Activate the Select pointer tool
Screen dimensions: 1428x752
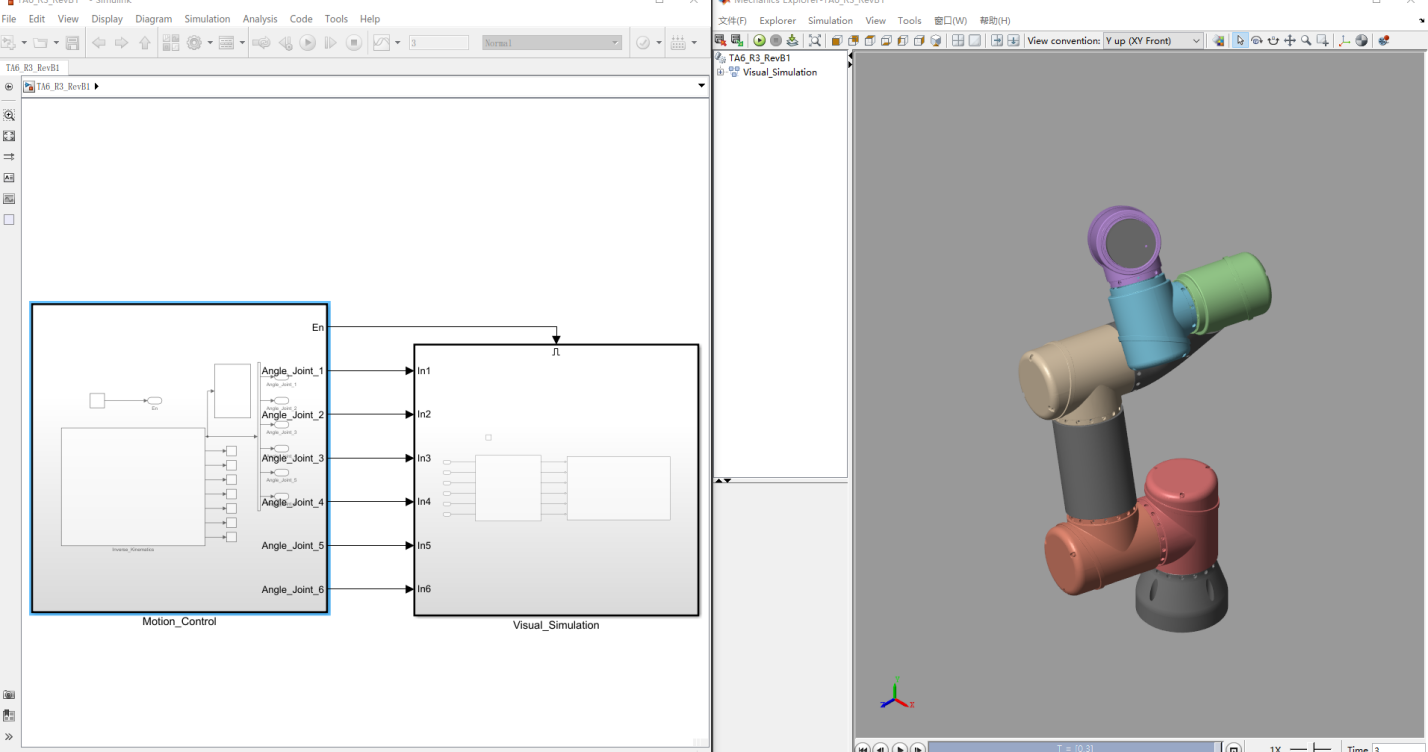(1240, 41)
